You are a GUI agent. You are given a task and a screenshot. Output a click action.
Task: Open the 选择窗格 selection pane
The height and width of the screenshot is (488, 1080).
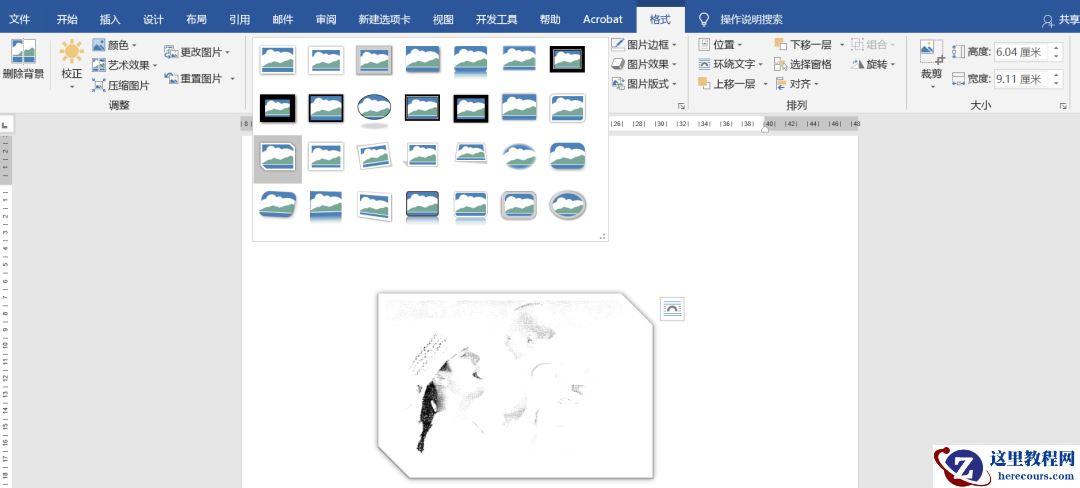click(x=803, y=64)
